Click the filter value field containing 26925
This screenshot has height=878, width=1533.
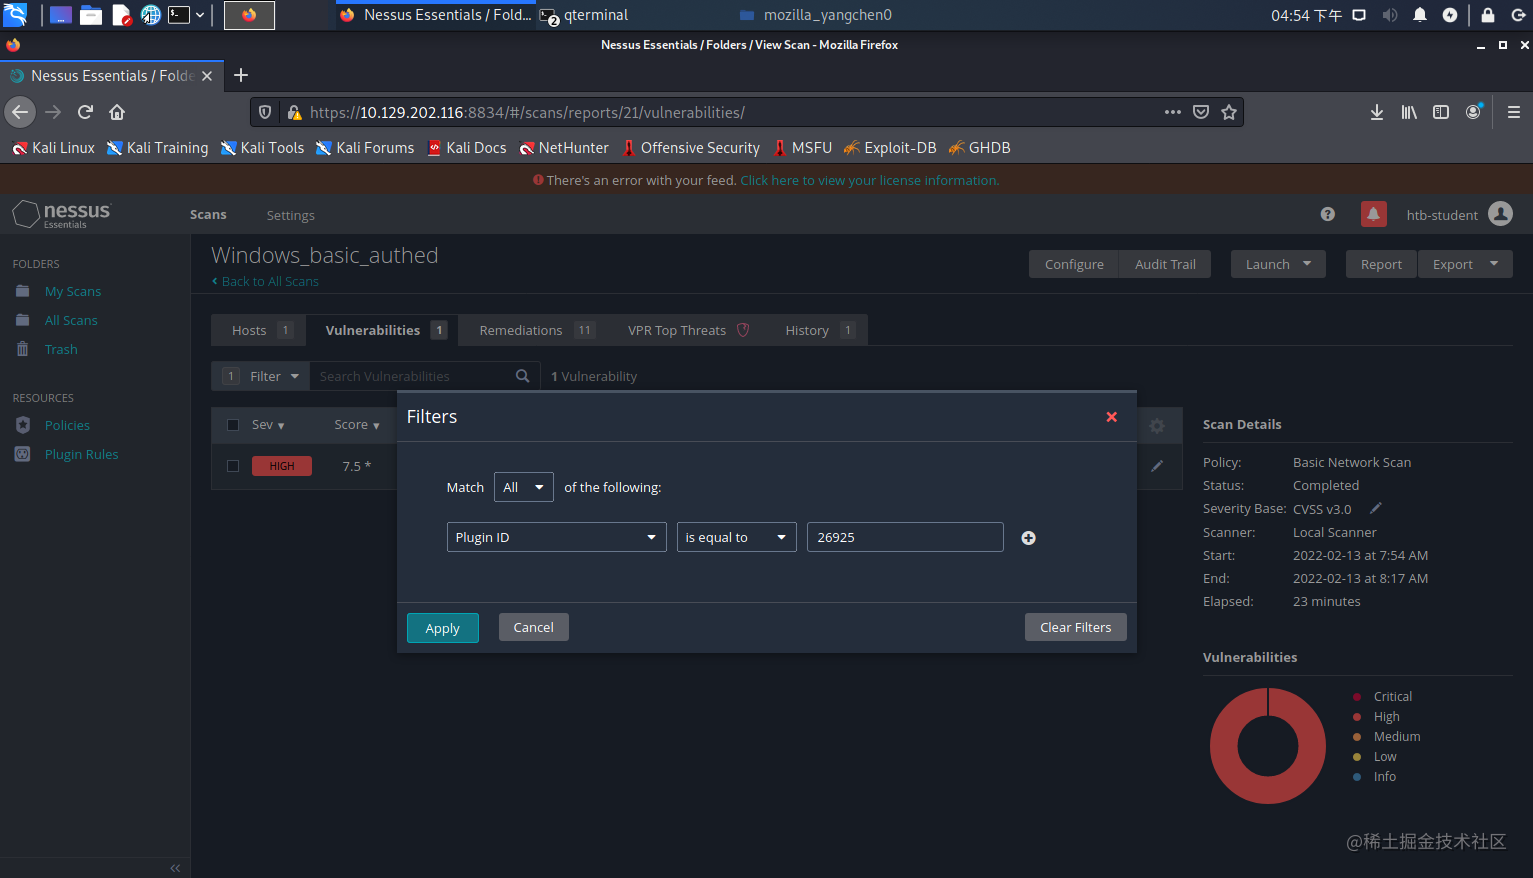point(905,537)
